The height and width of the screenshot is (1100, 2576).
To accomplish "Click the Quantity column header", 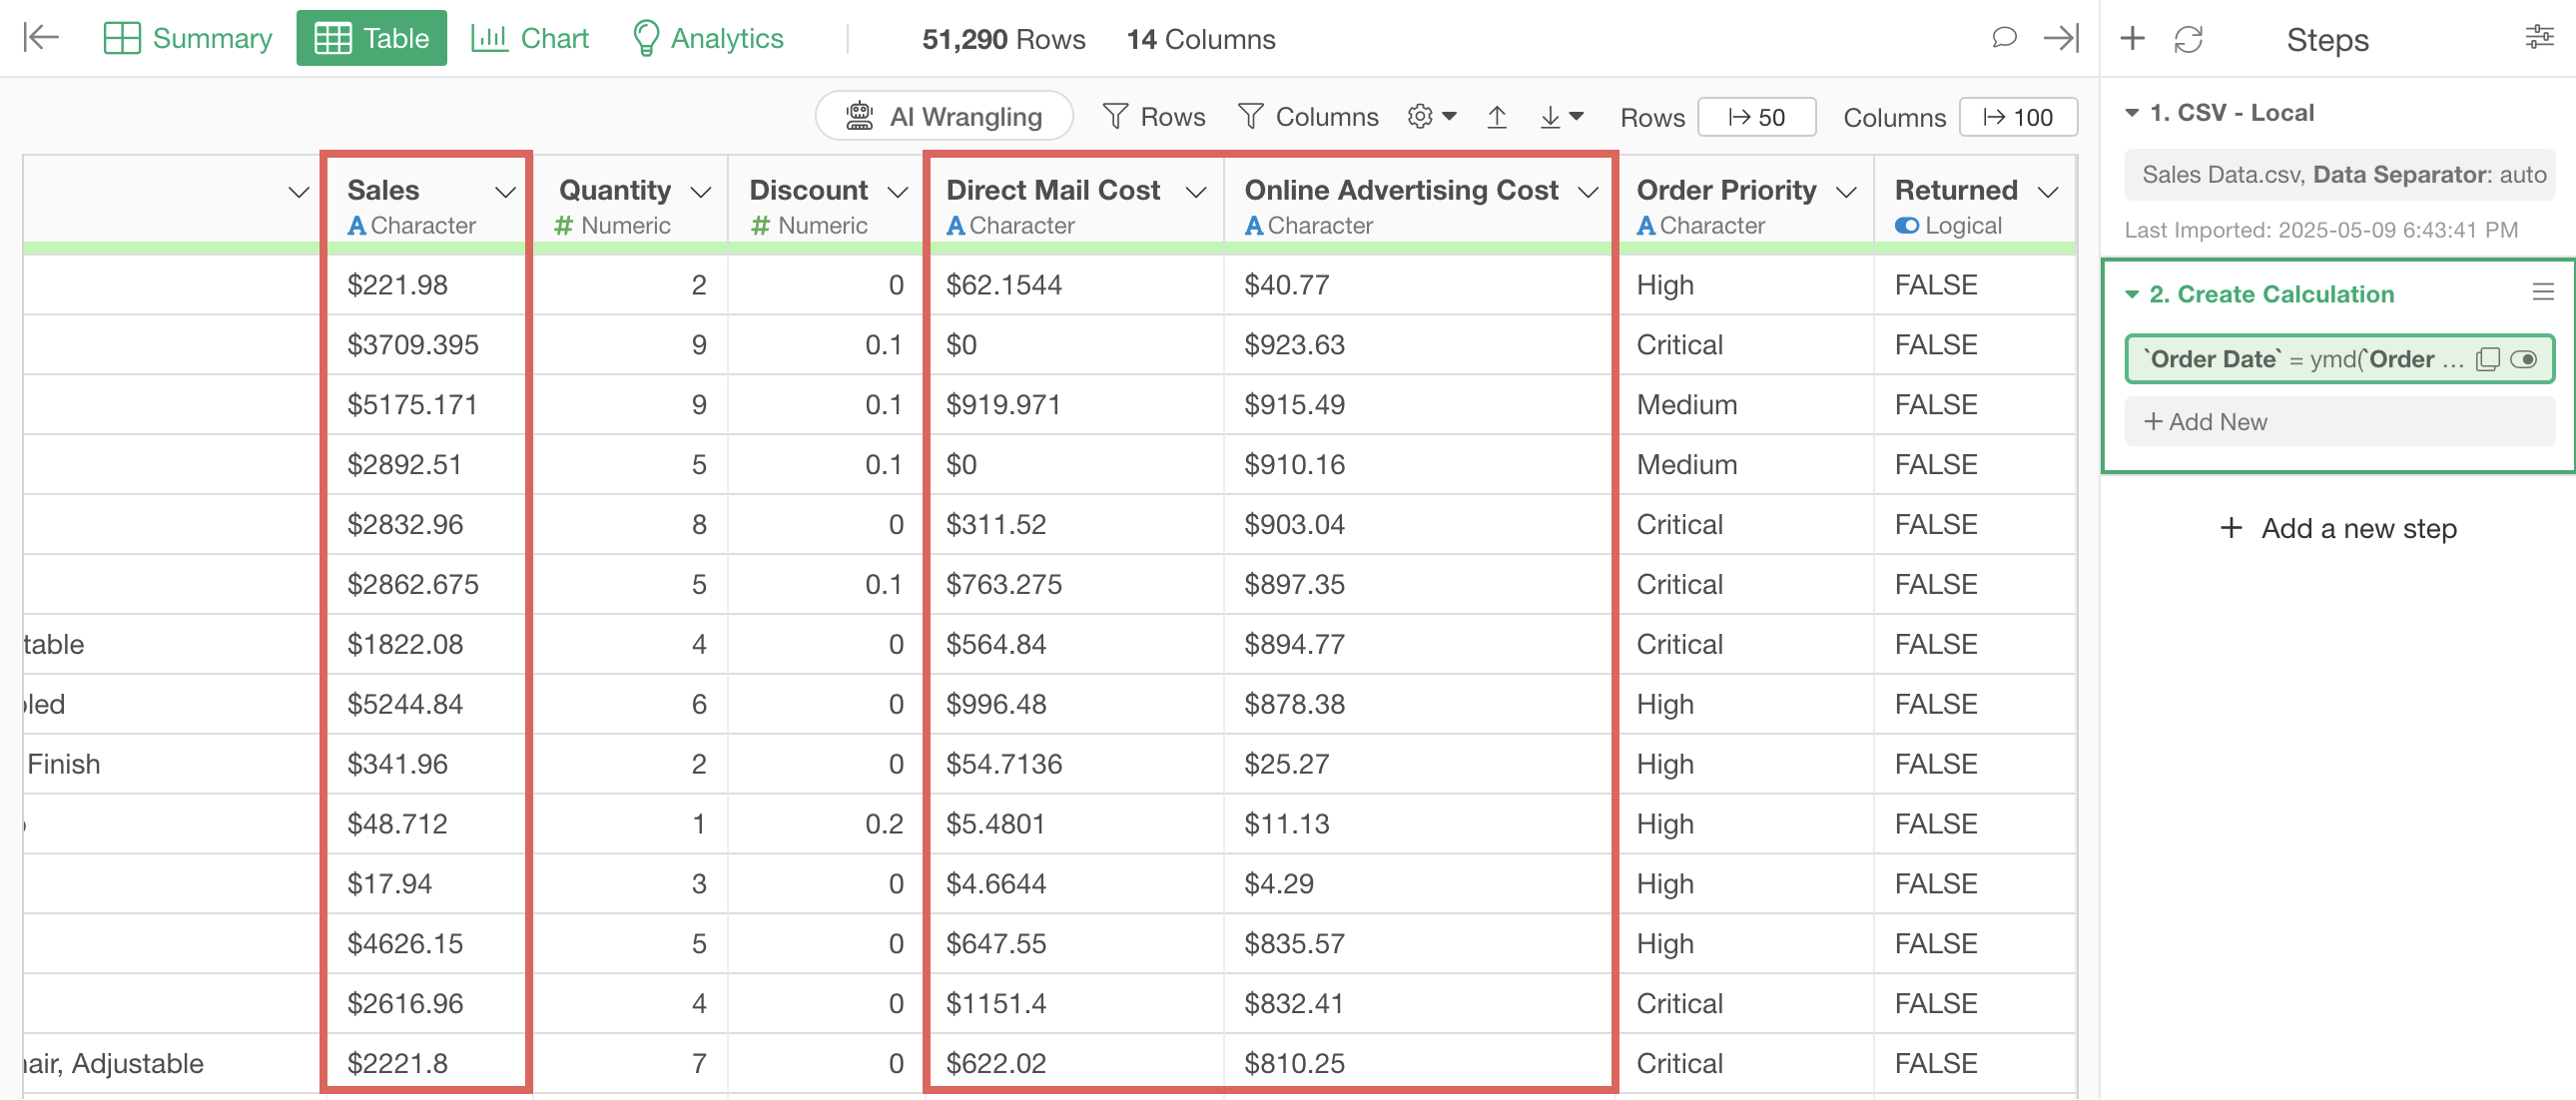I will (x=614, y=190).
